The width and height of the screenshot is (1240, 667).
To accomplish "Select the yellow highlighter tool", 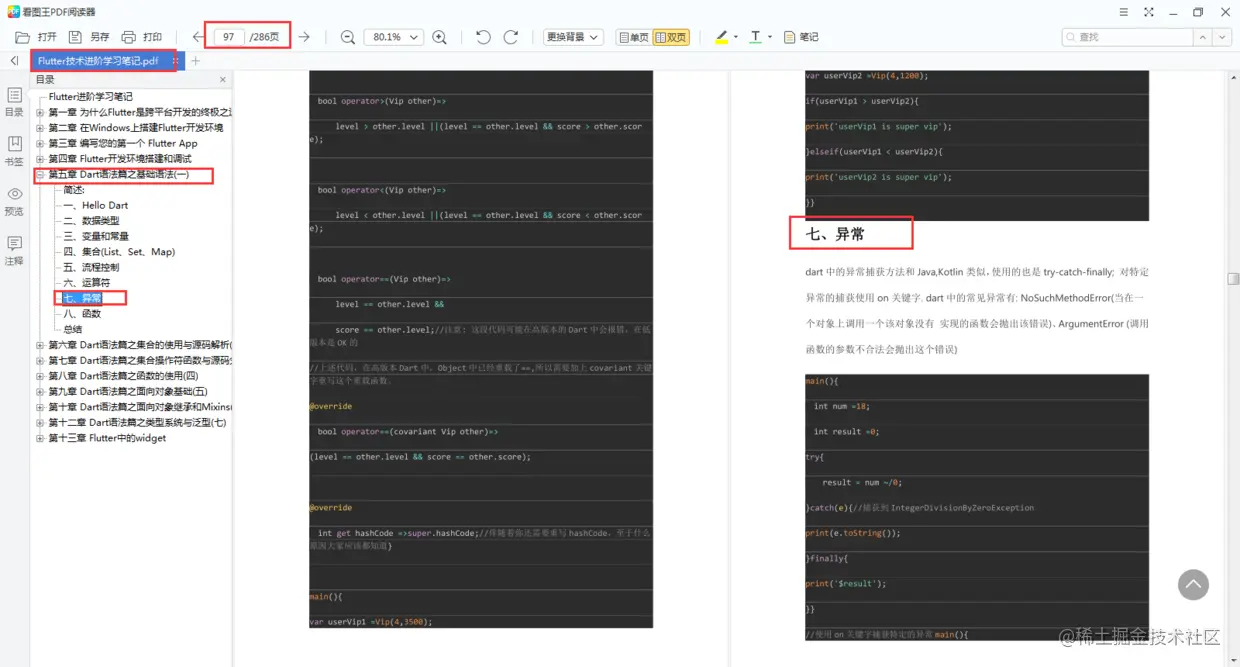I will [722, 37].
